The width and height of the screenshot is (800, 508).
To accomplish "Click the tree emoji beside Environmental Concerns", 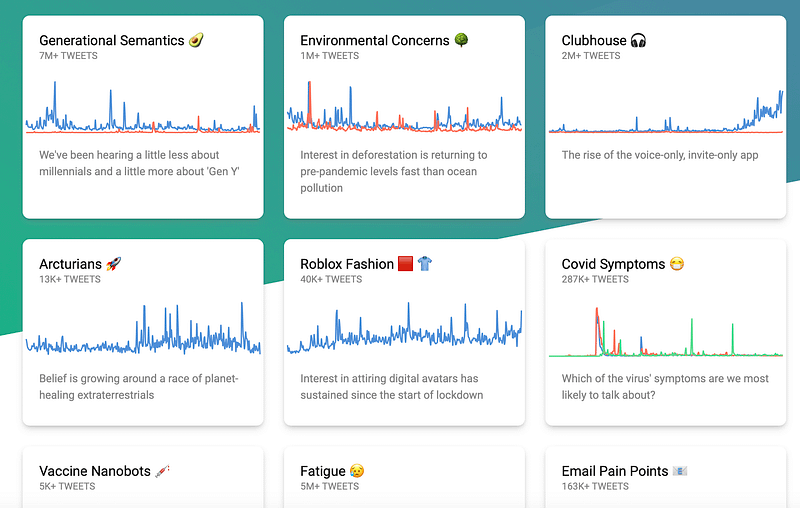I will coord(461,40).
